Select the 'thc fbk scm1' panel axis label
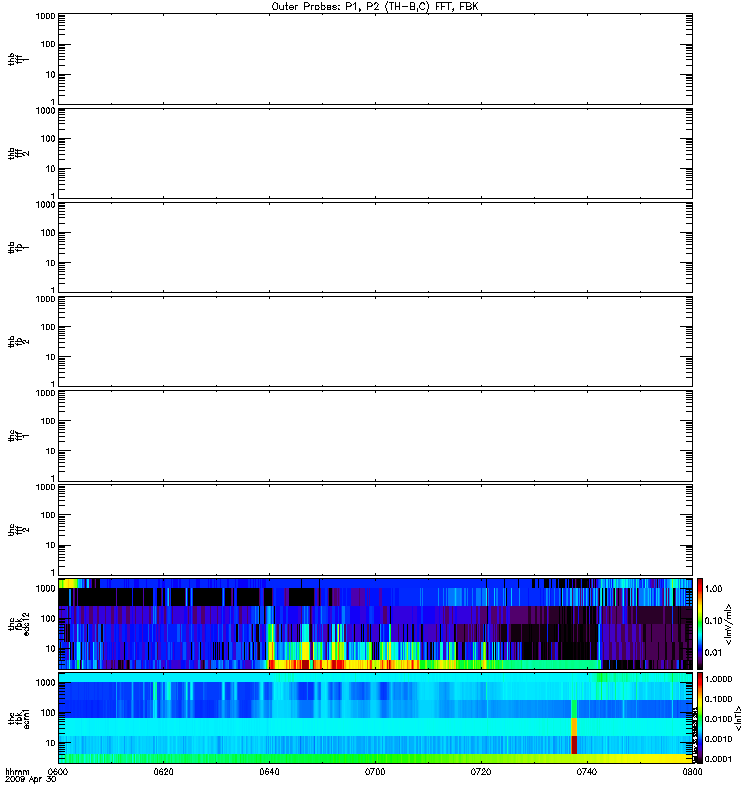 coord(19,718)
